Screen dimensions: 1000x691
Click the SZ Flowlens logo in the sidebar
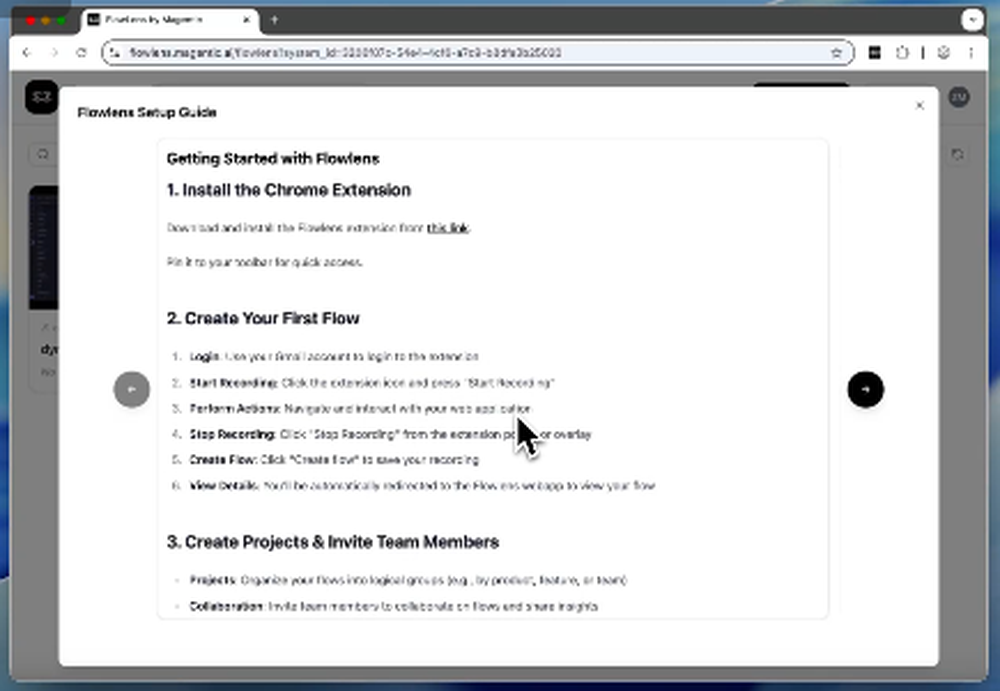coord(42,98)
